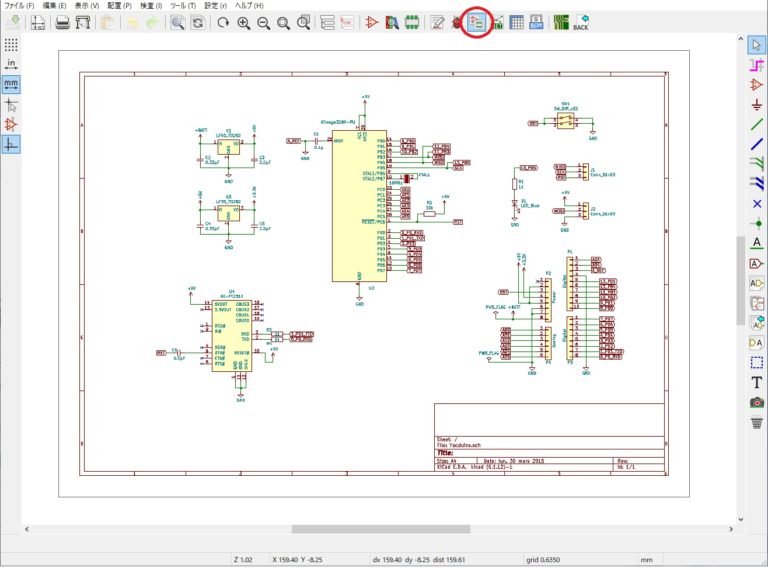Select the Place power port tool
Screen dimensions: 768x568
(757, 105)
